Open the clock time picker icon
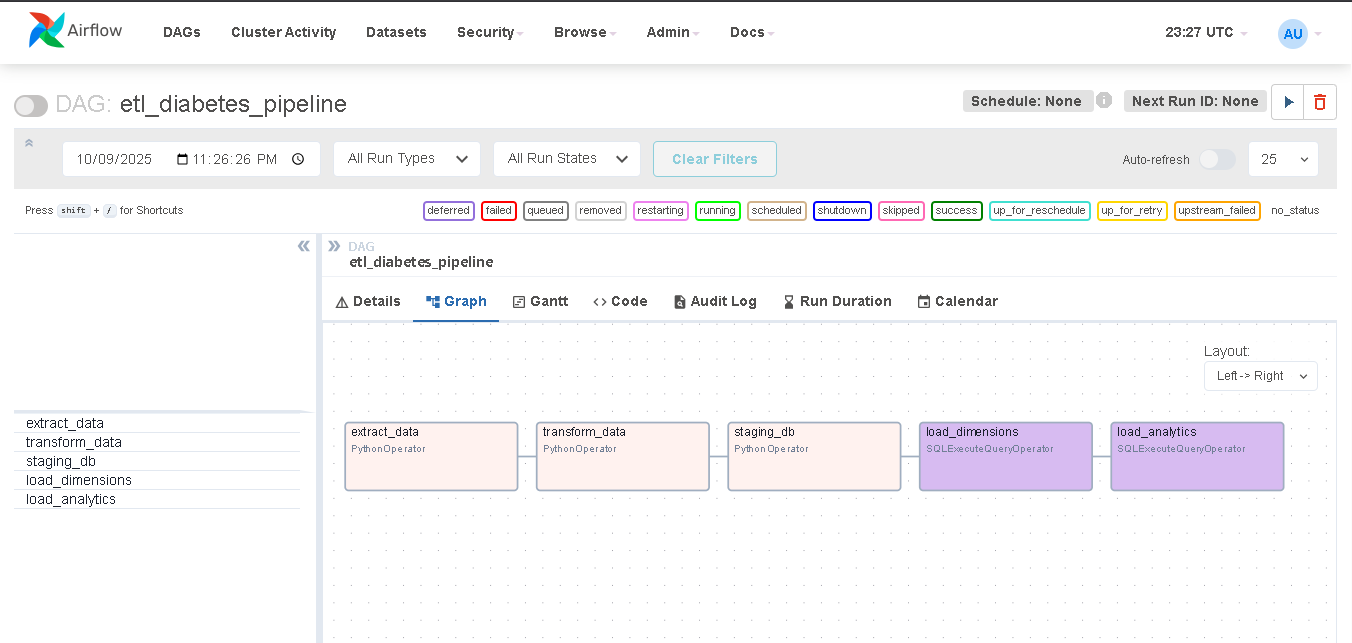The height and width of the screenshot is (643, 1352). coord(298,159)
